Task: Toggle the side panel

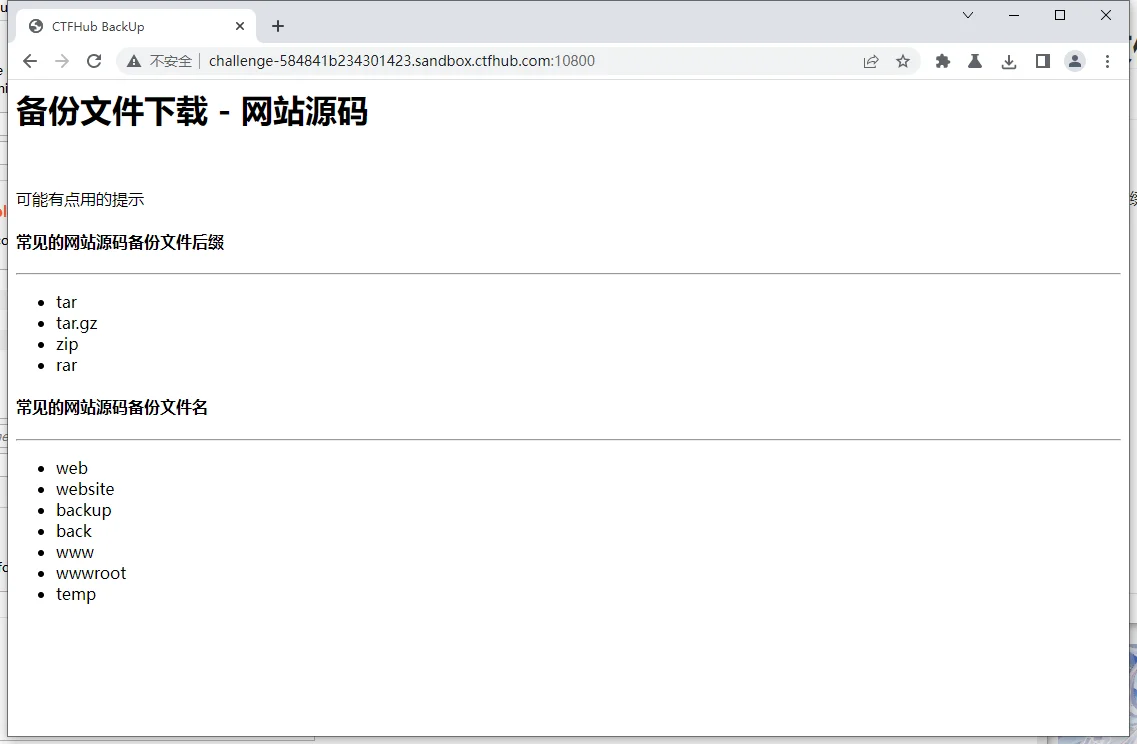Action: click(x=1042, y=61)
